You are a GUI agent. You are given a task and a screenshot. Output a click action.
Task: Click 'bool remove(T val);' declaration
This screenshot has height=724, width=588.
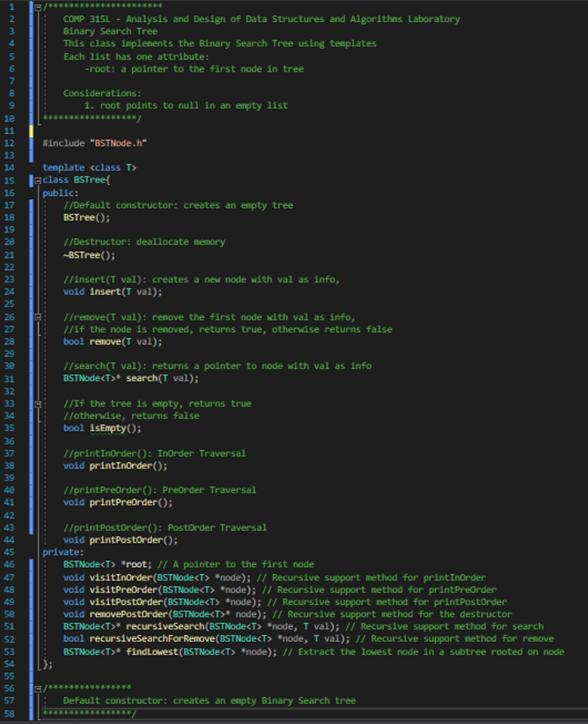[113, 342]
